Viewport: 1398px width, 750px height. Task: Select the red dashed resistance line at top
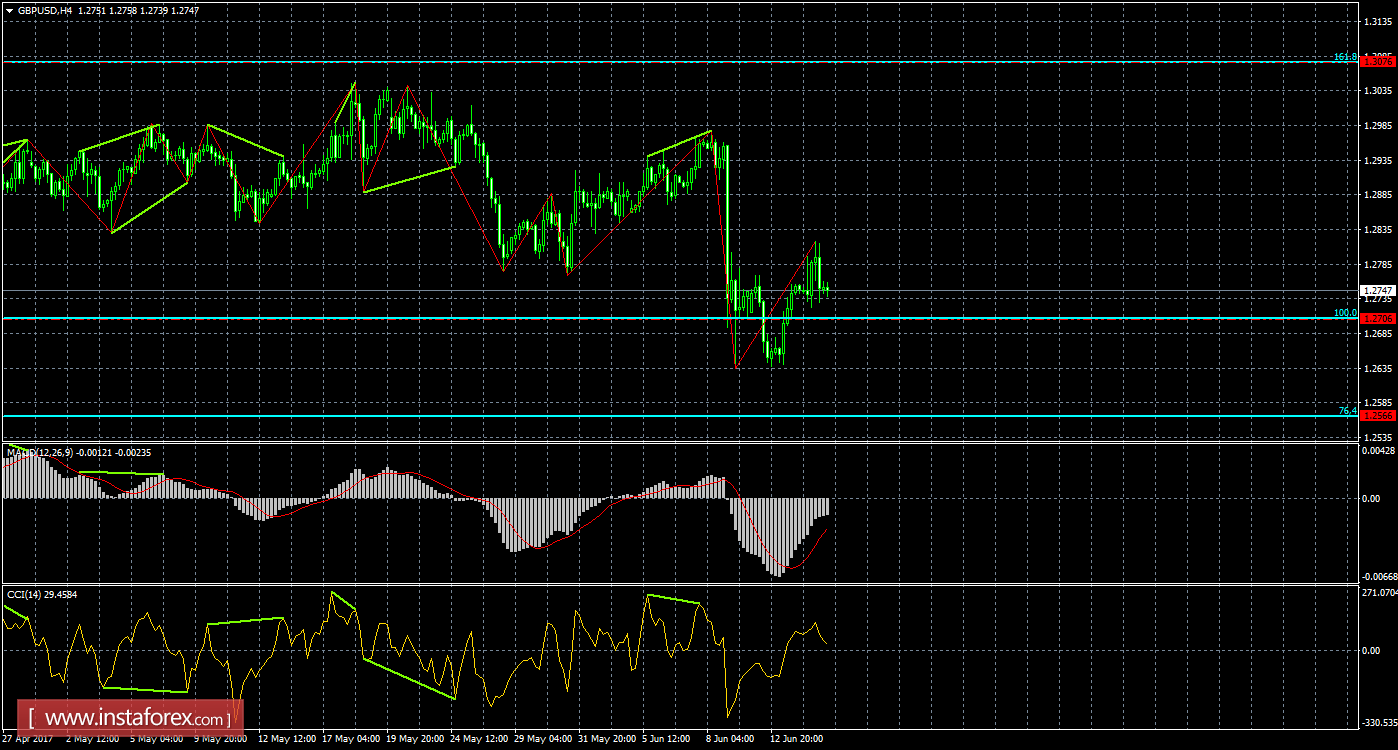tap(600, 60)
